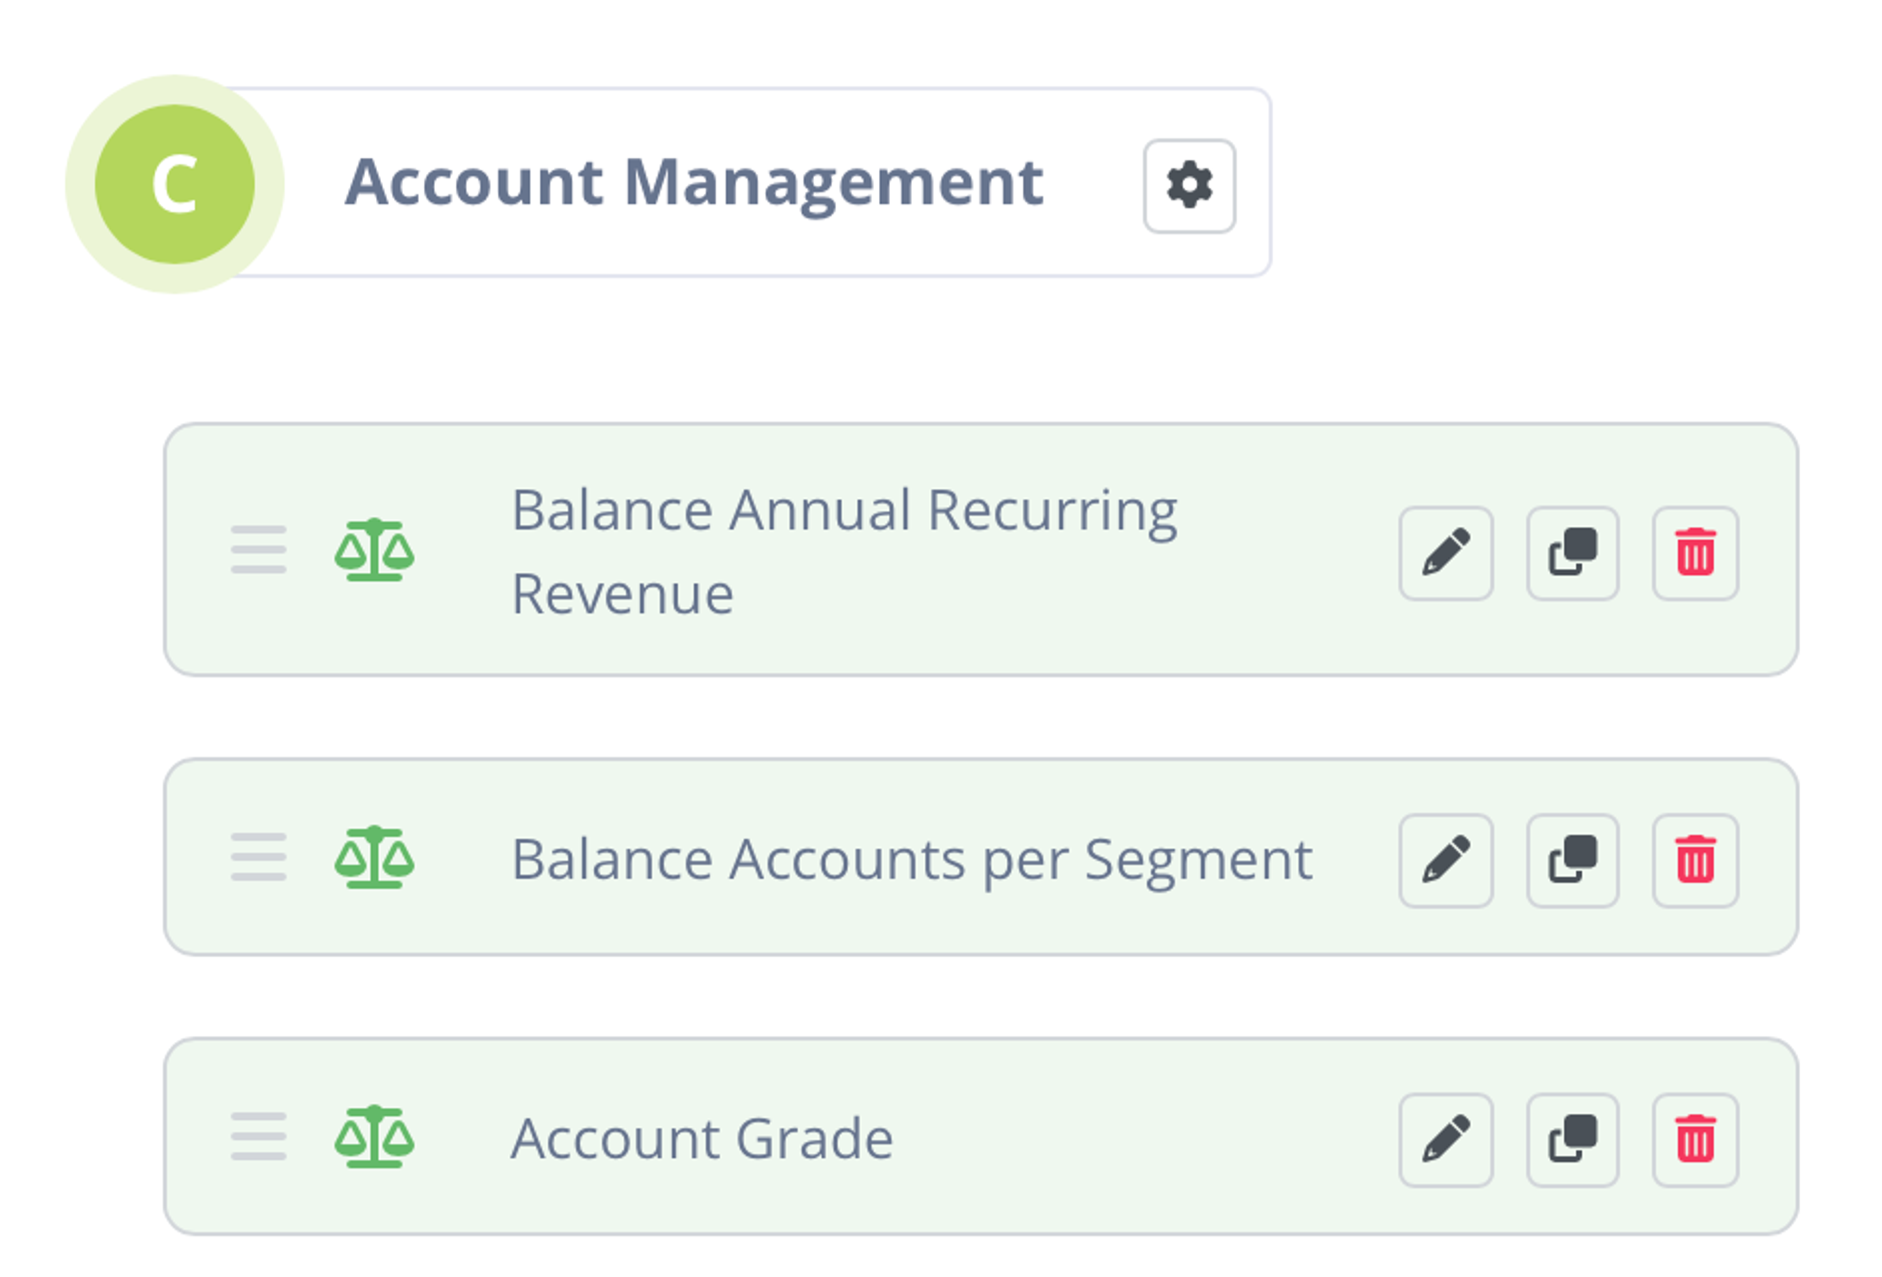Delete the Account Grade rule
Viewport: 1882px width, 1277px height.
pos(1695,1139)
